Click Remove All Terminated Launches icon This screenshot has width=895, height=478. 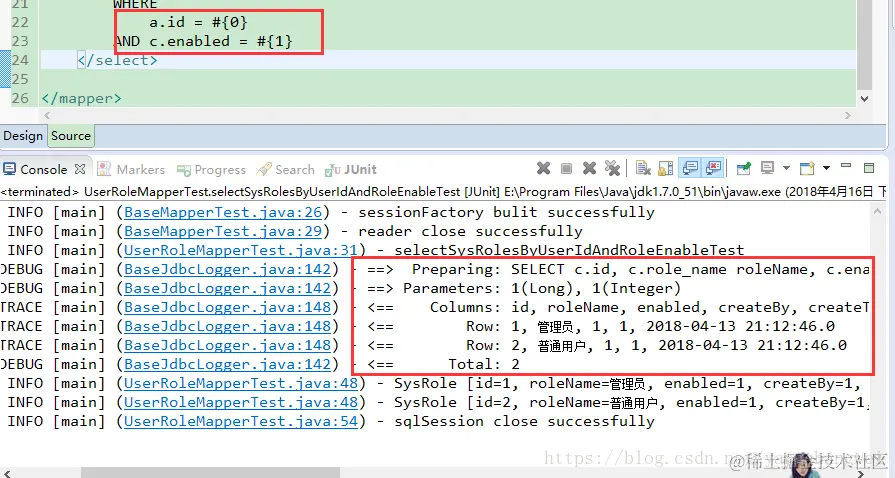(x=612, y=168)
